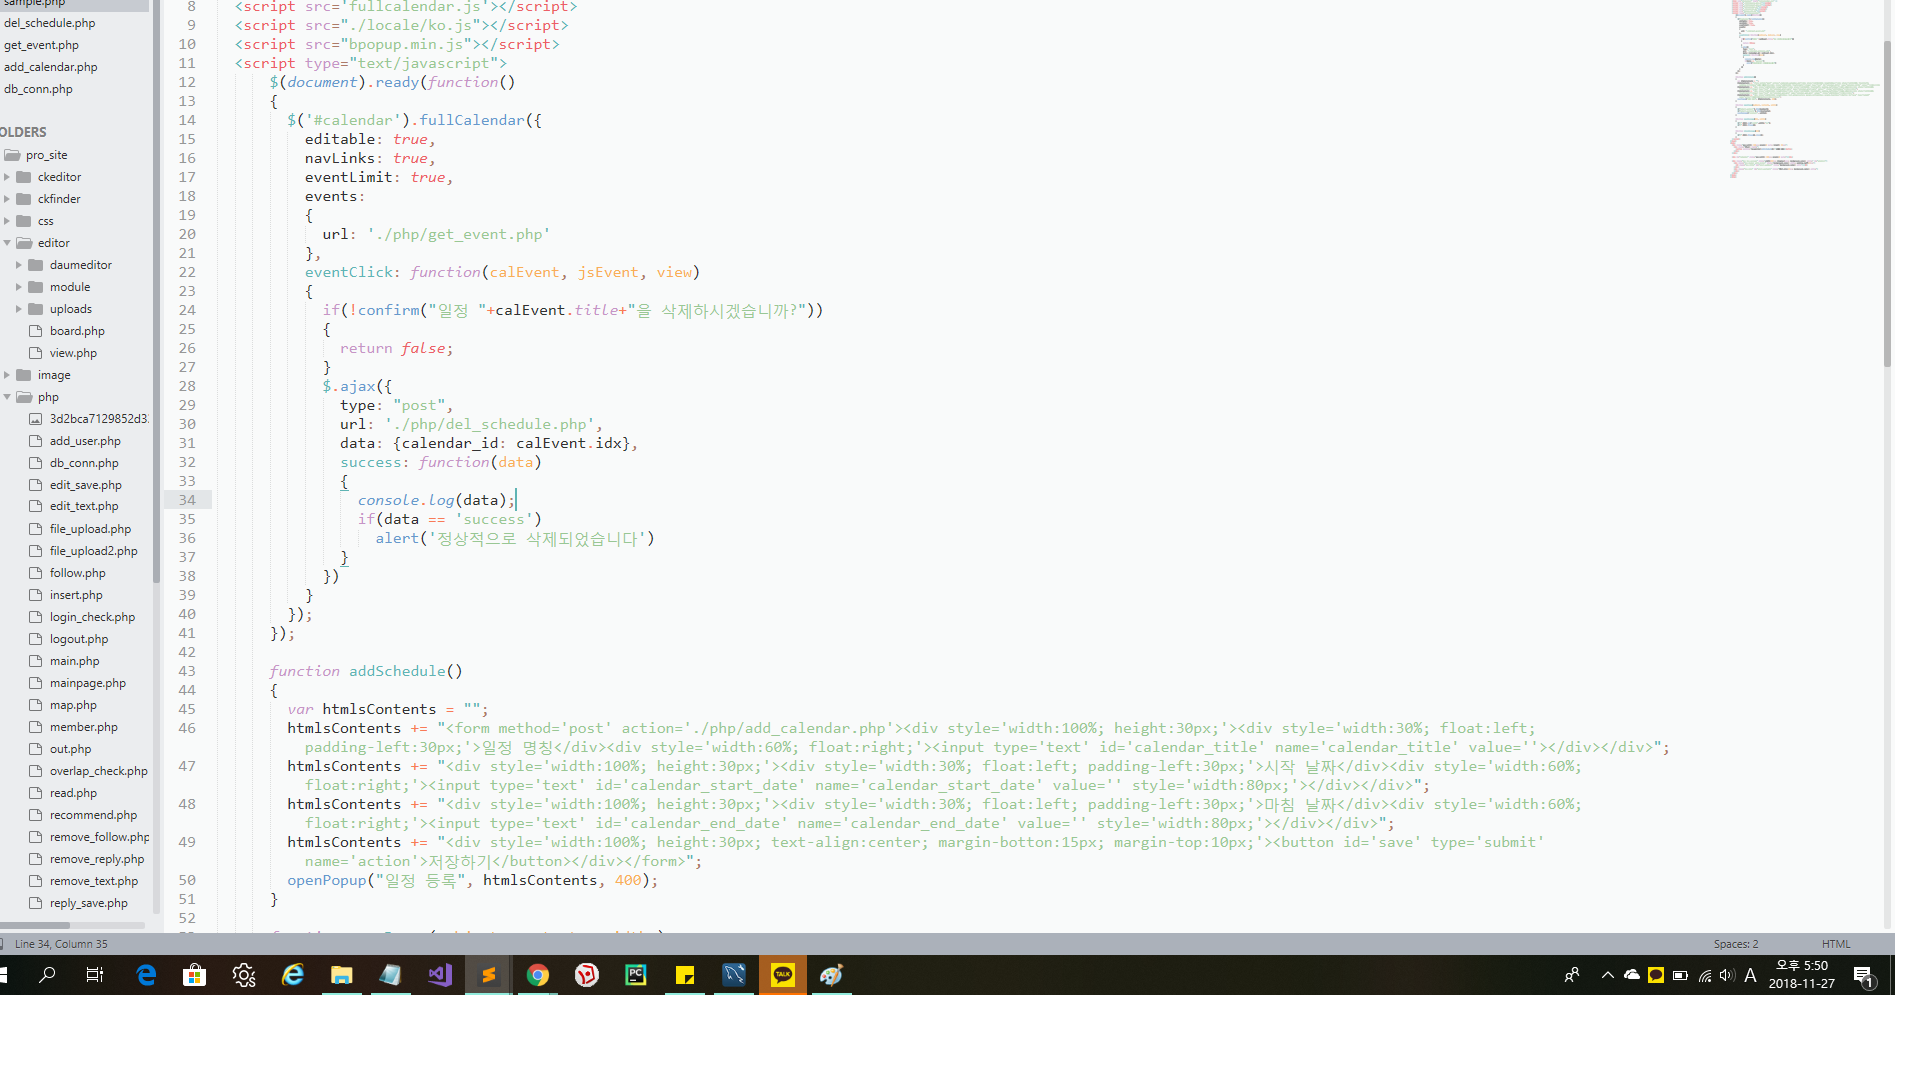Open the Paint app icon
Image resolution: width=1920 pixels, height=1080 pixels.
[x=831, y=975]
